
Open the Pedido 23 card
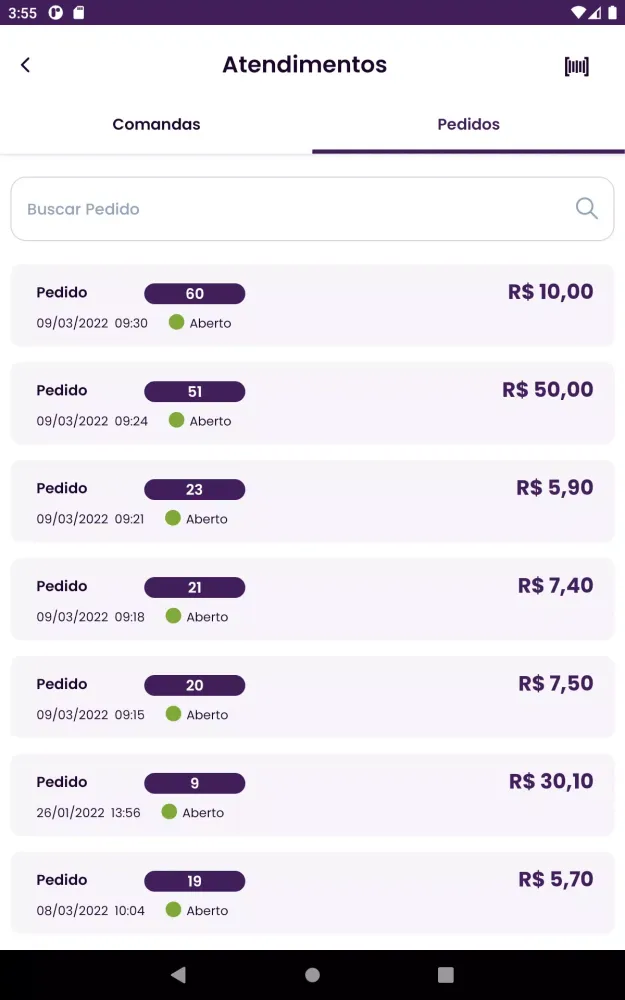[x=312, y=501]
